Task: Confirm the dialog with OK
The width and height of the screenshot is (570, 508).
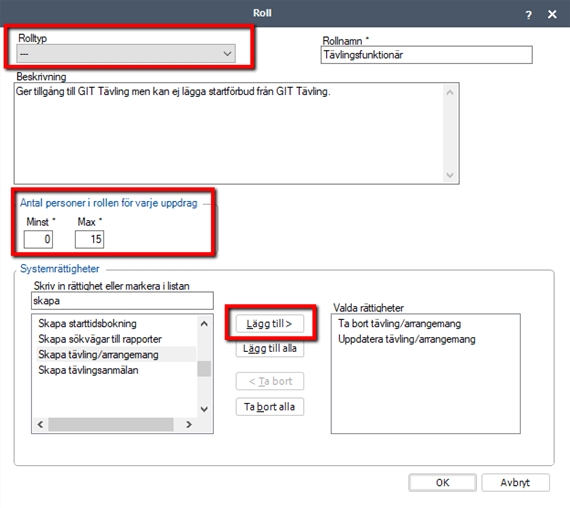Action: click(x=442, y=483)
